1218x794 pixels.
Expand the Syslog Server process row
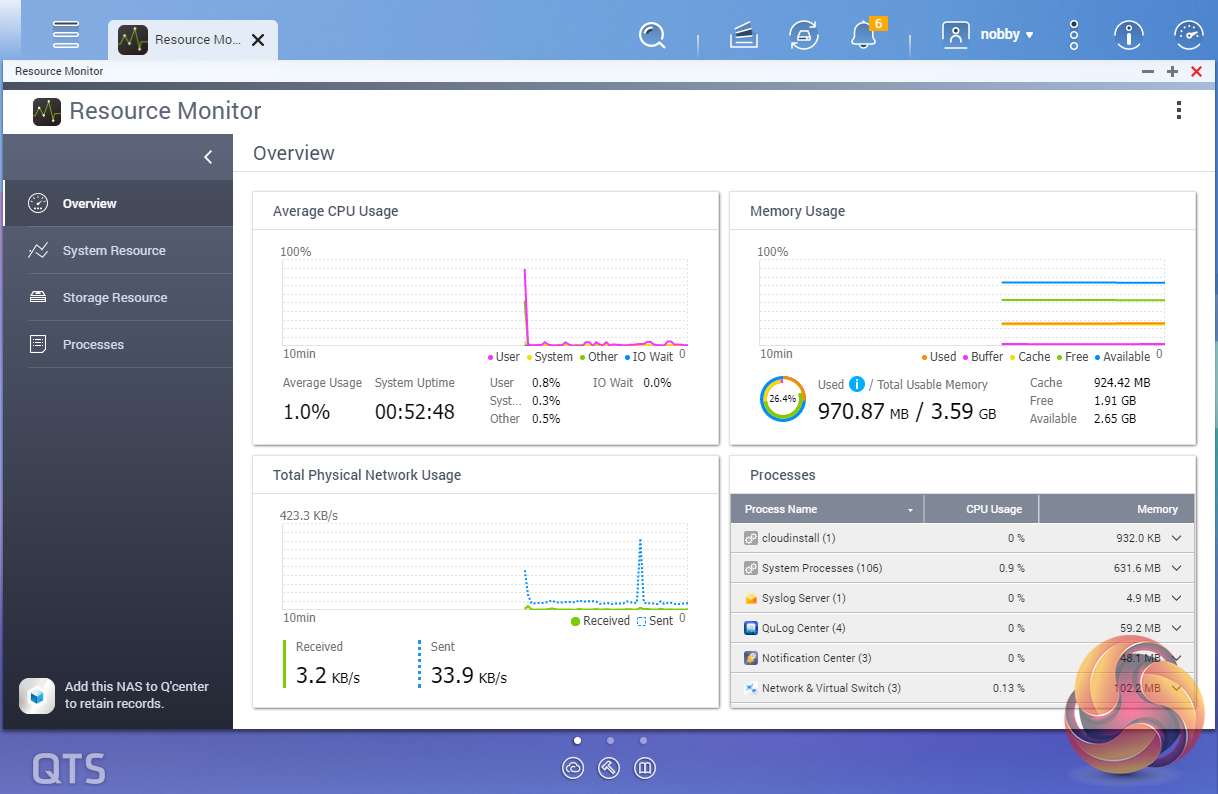(x=1176, y=598)
